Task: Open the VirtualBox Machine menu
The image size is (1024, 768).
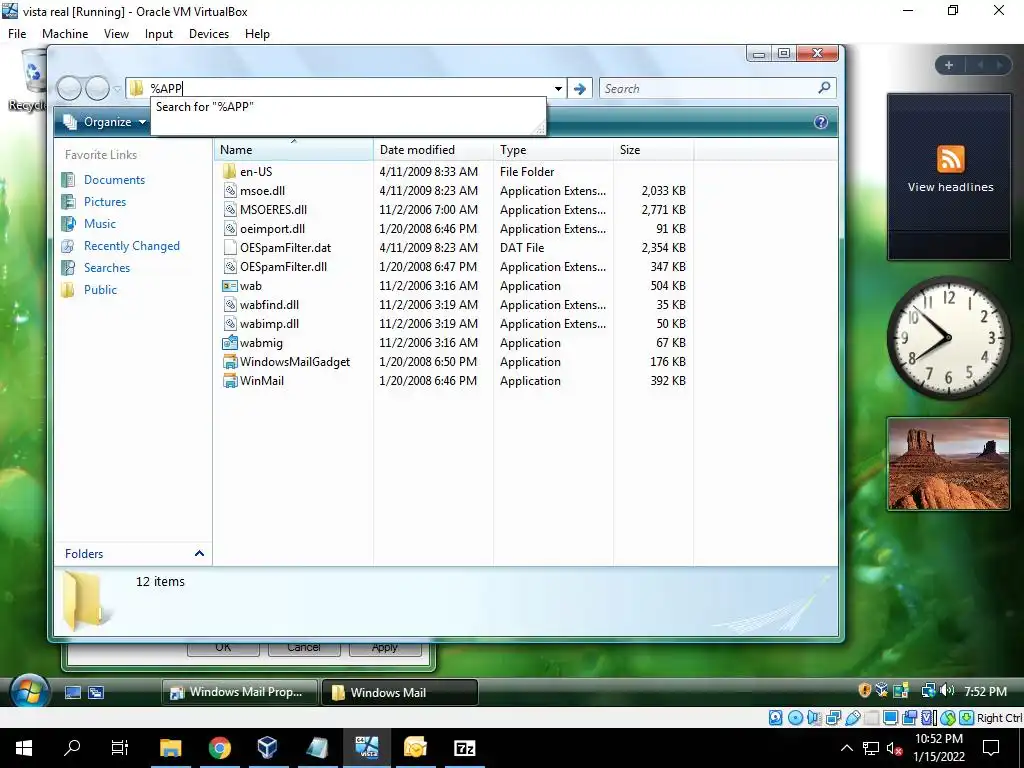Action: coord(65,34)
